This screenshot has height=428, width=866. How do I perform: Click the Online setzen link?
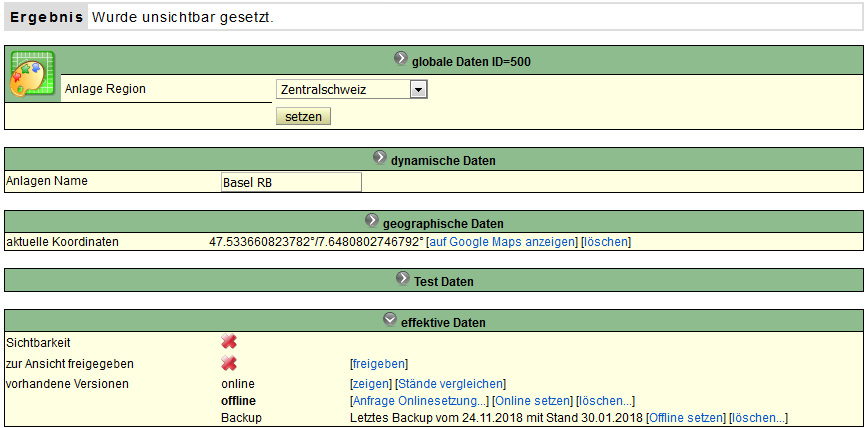coord(532,400)
